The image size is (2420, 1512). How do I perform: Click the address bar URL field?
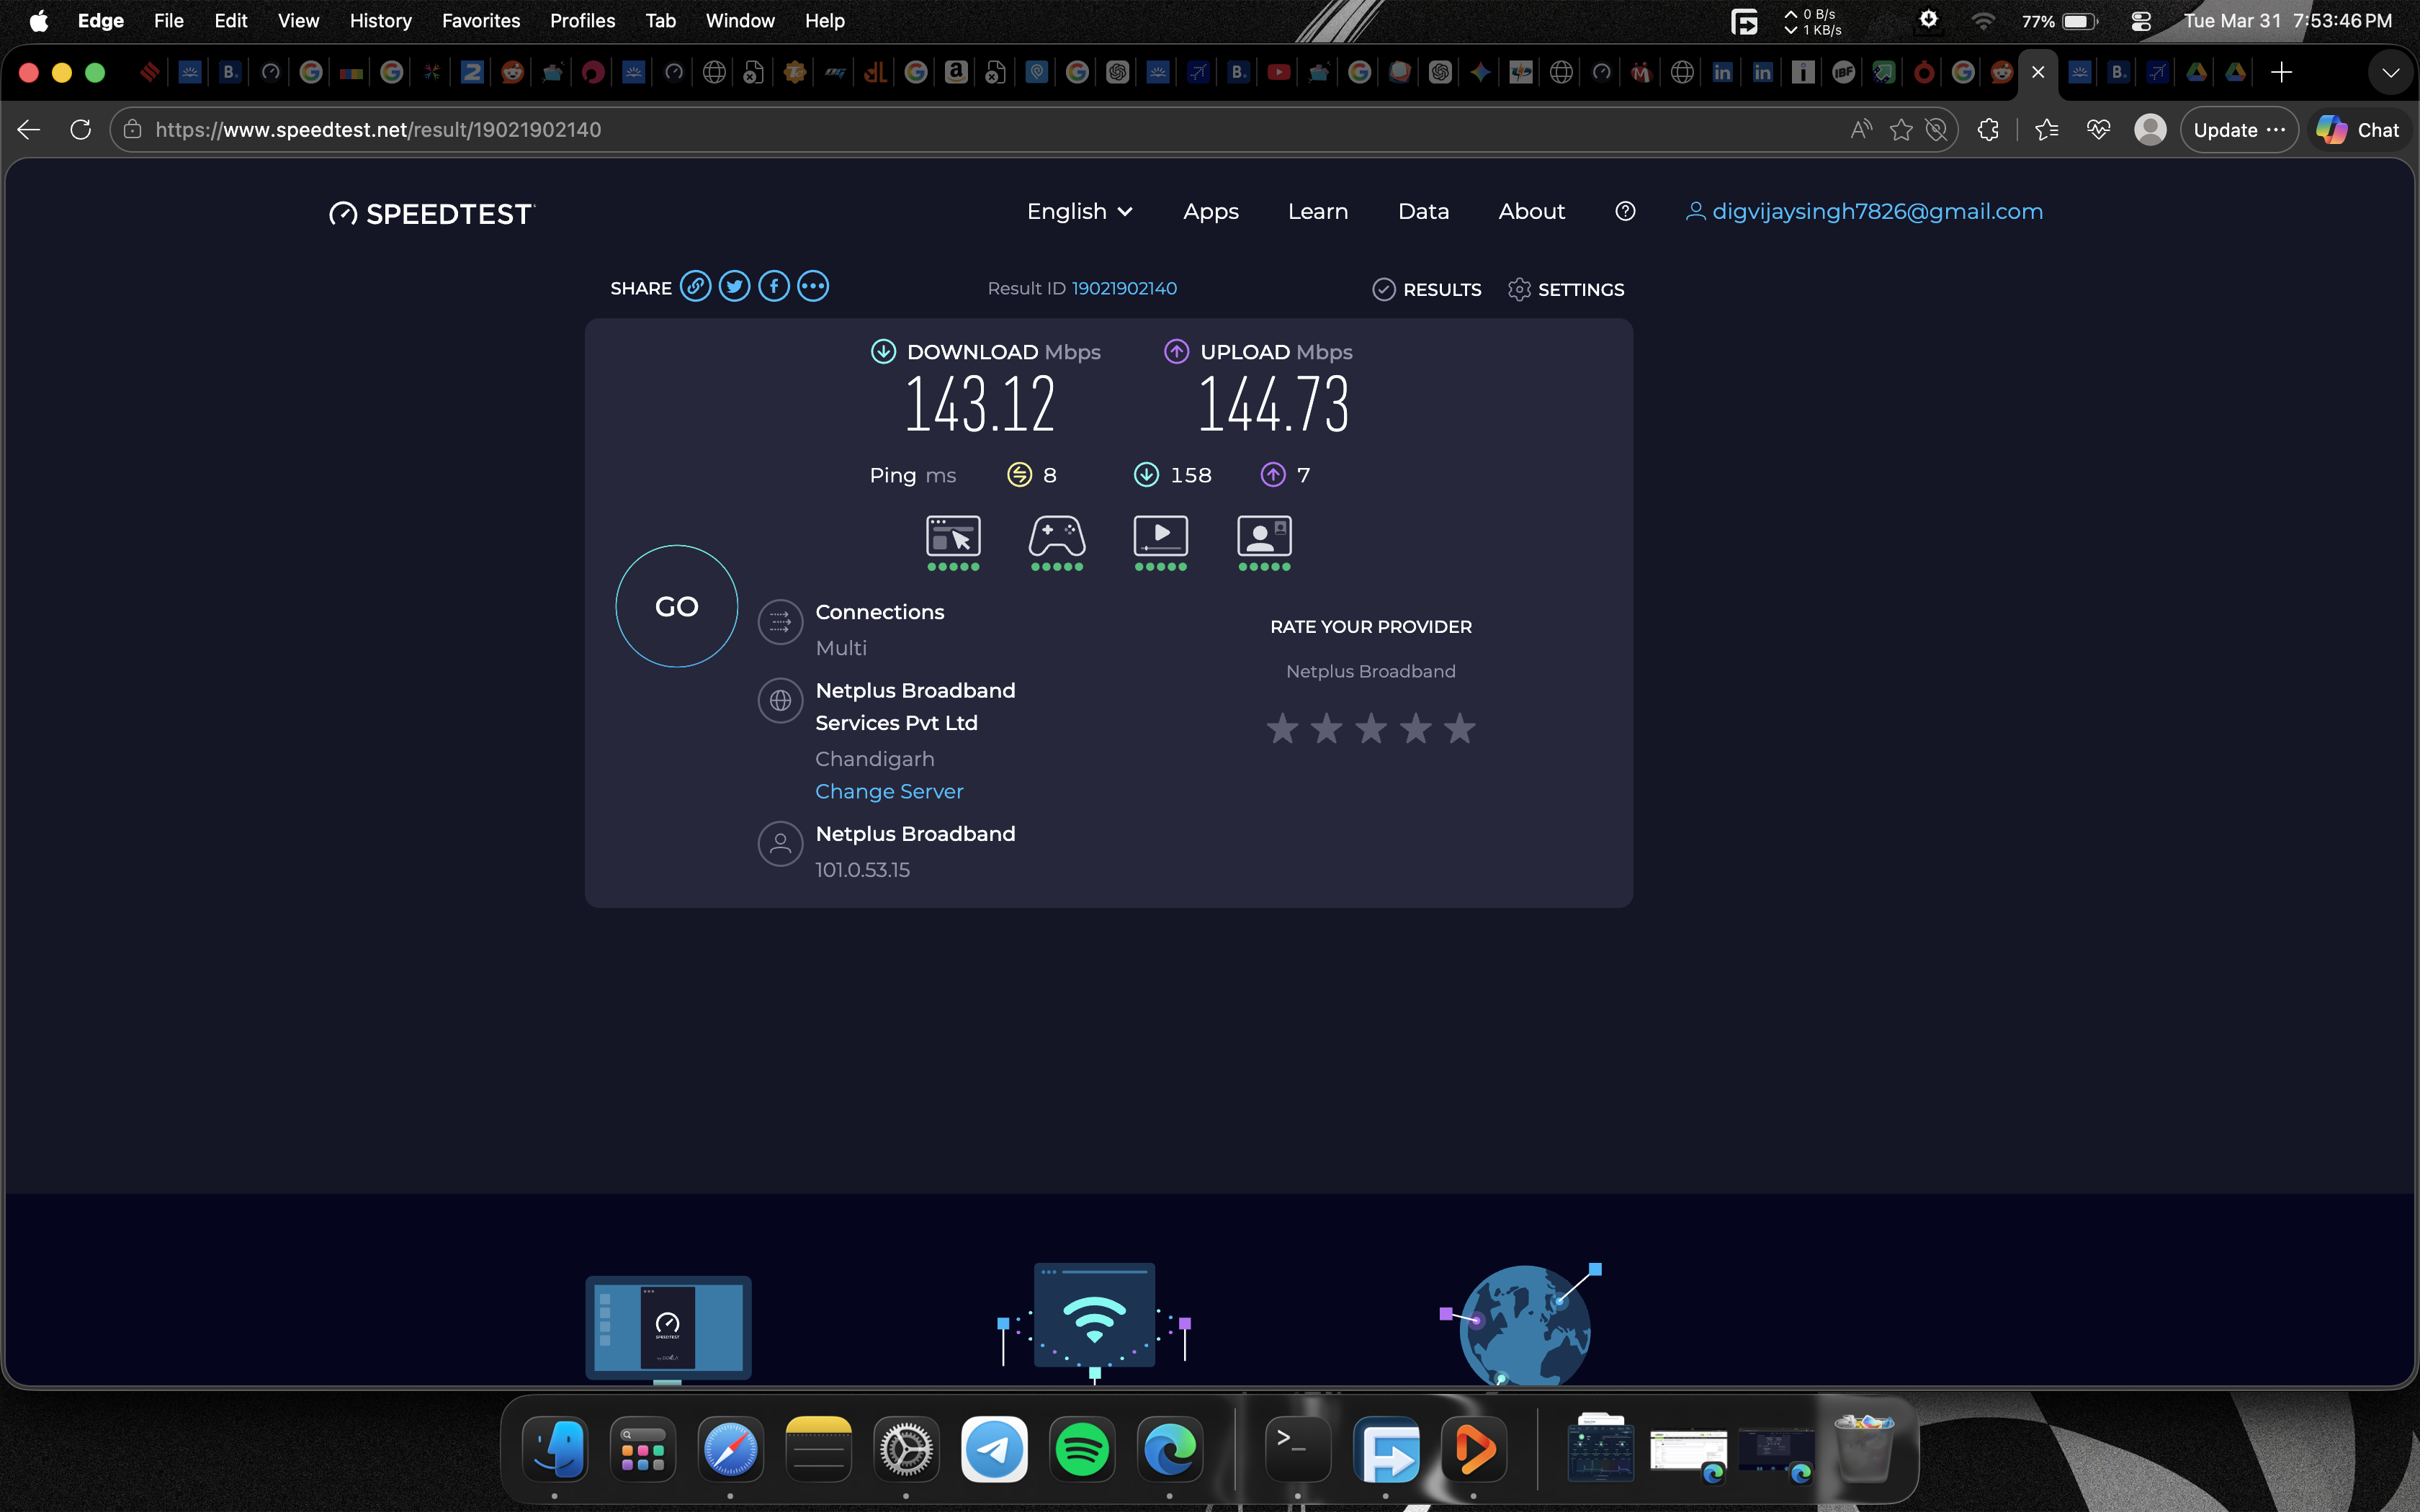(800, 130)
